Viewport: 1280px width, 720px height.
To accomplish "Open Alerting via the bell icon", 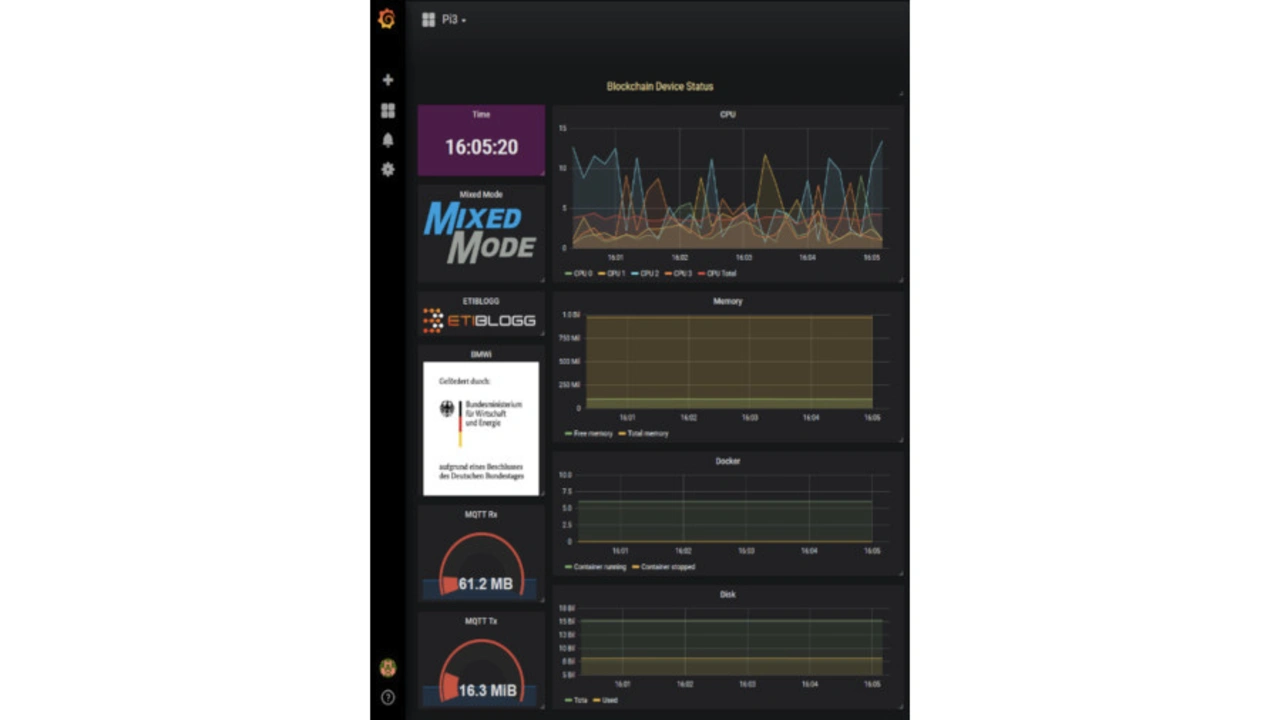I will 388,140.
